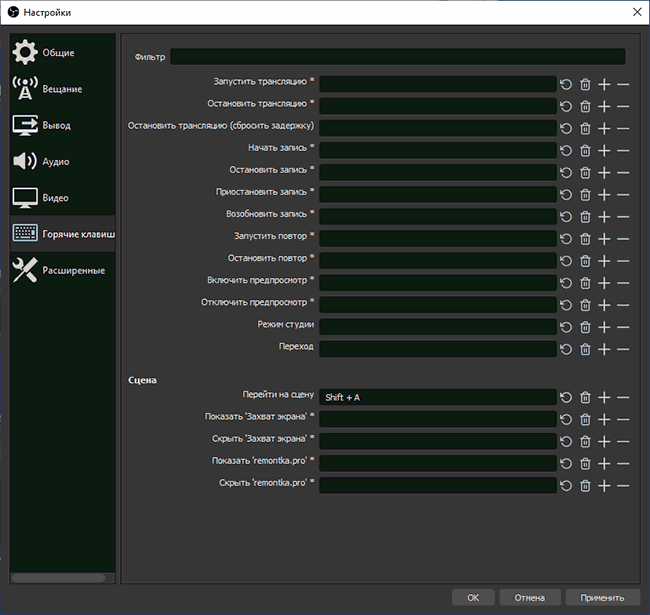Remove hotkey row for Запустить трансляцию
This screenshot has height=615, width=650.
pyautogui.click(x=623, y=85)
